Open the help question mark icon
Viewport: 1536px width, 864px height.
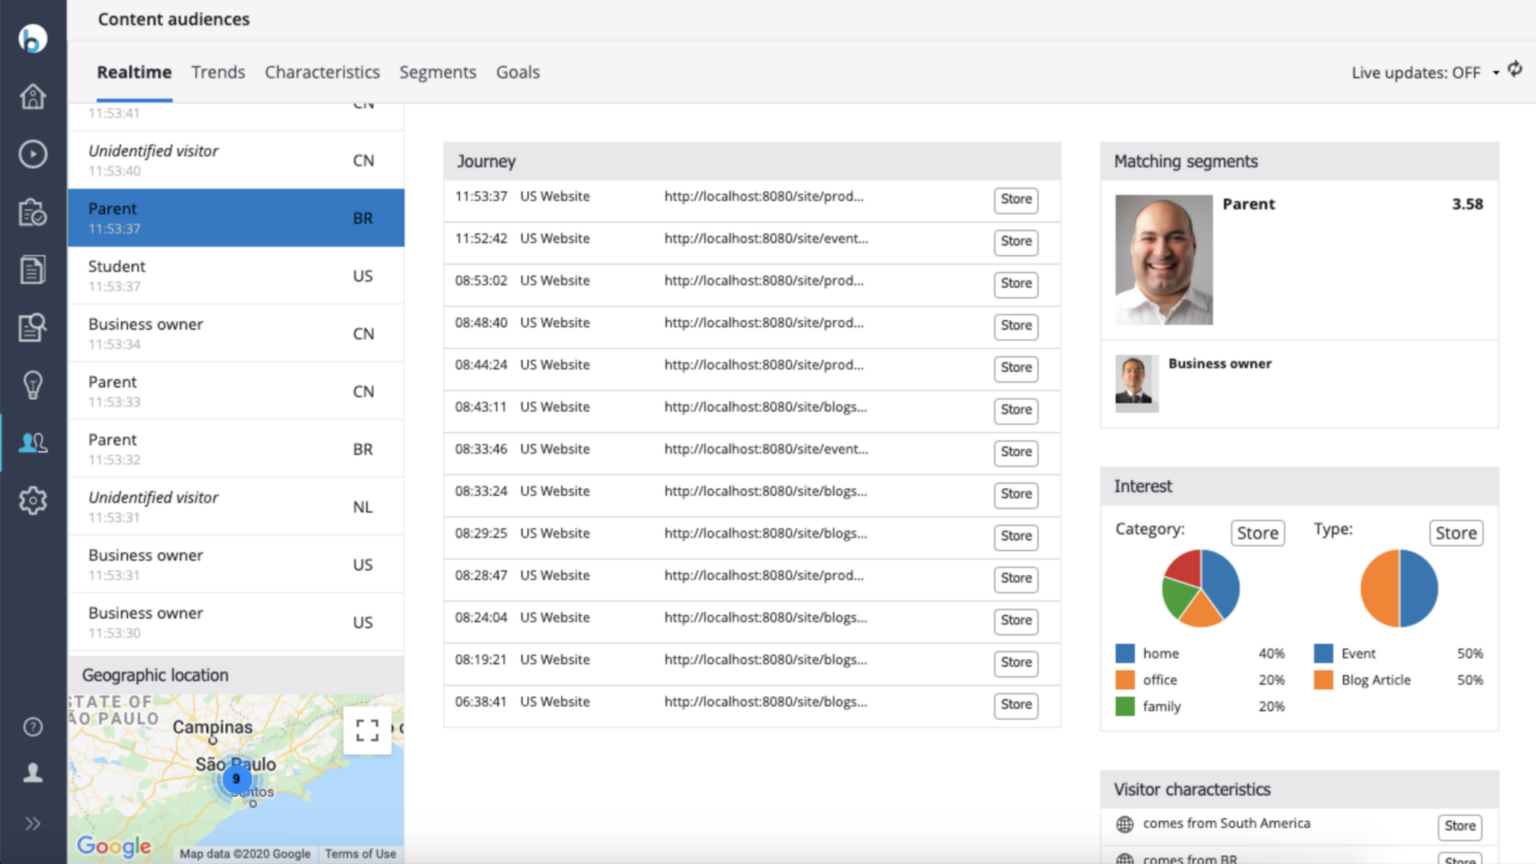pos(33,726)
